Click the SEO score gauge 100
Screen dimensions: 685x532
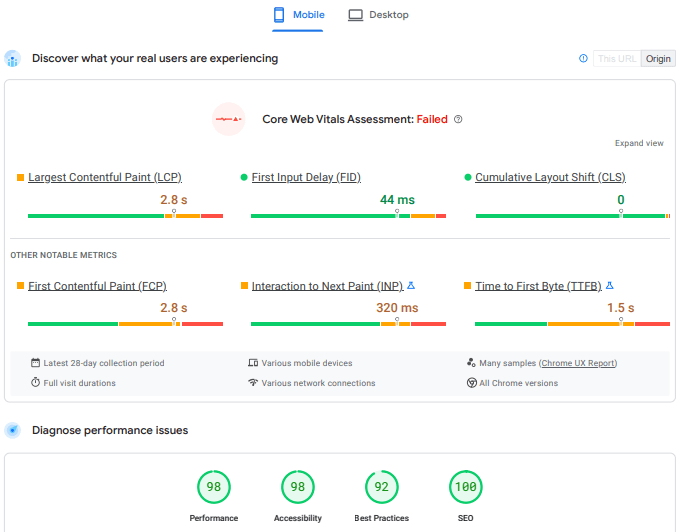tap(465, 487)
